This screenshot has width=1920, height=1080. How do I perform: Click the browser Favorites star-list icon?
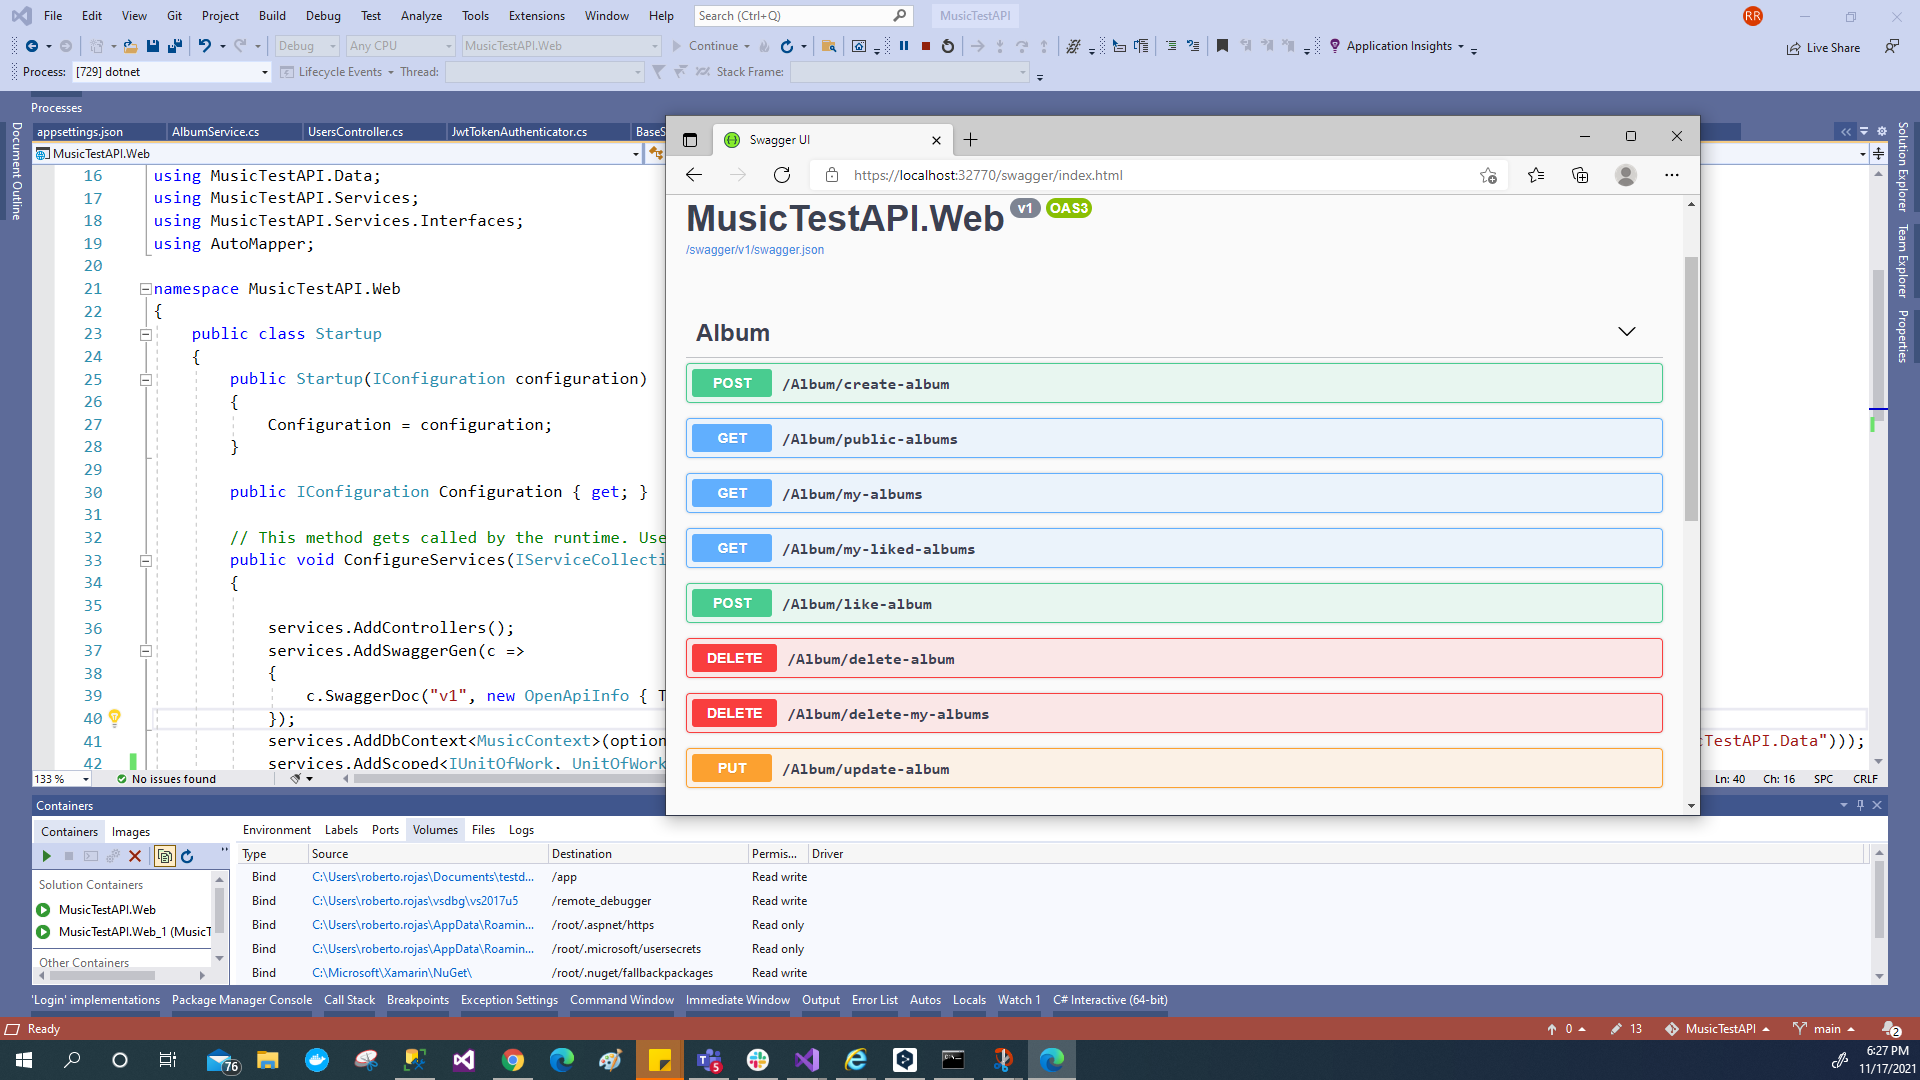[1536, 175]
